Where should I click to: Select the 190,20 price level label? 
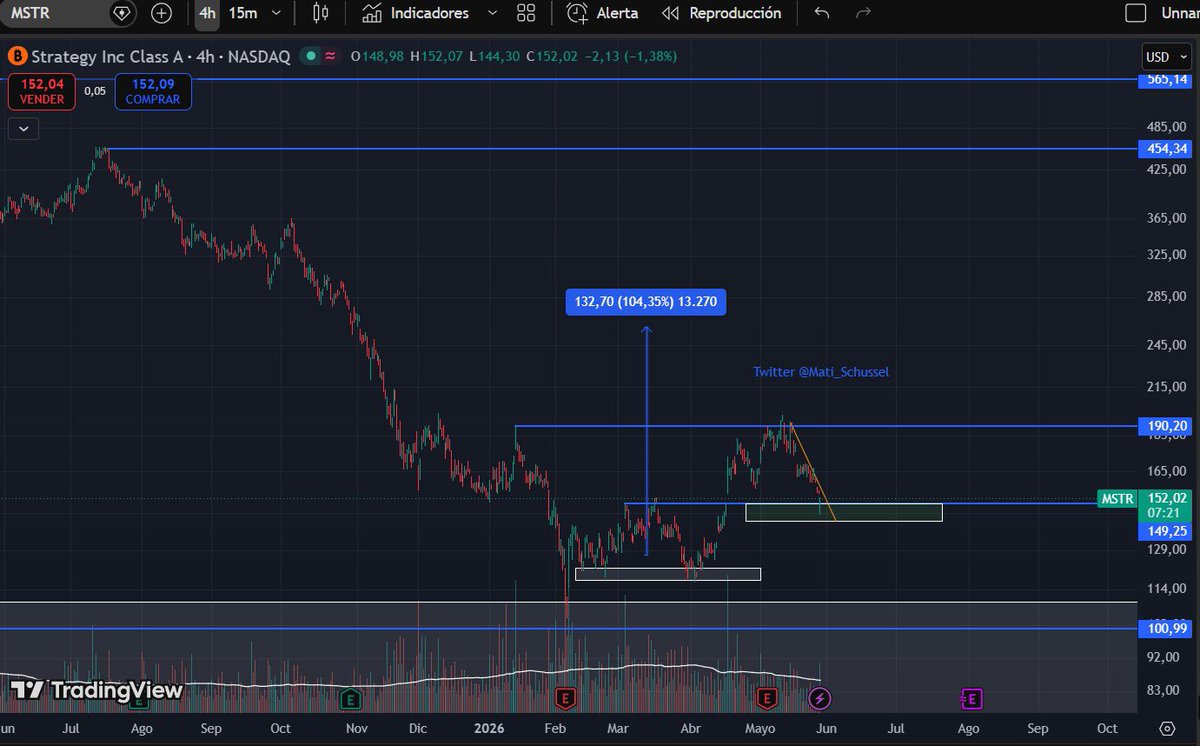tap(1165, 426)
